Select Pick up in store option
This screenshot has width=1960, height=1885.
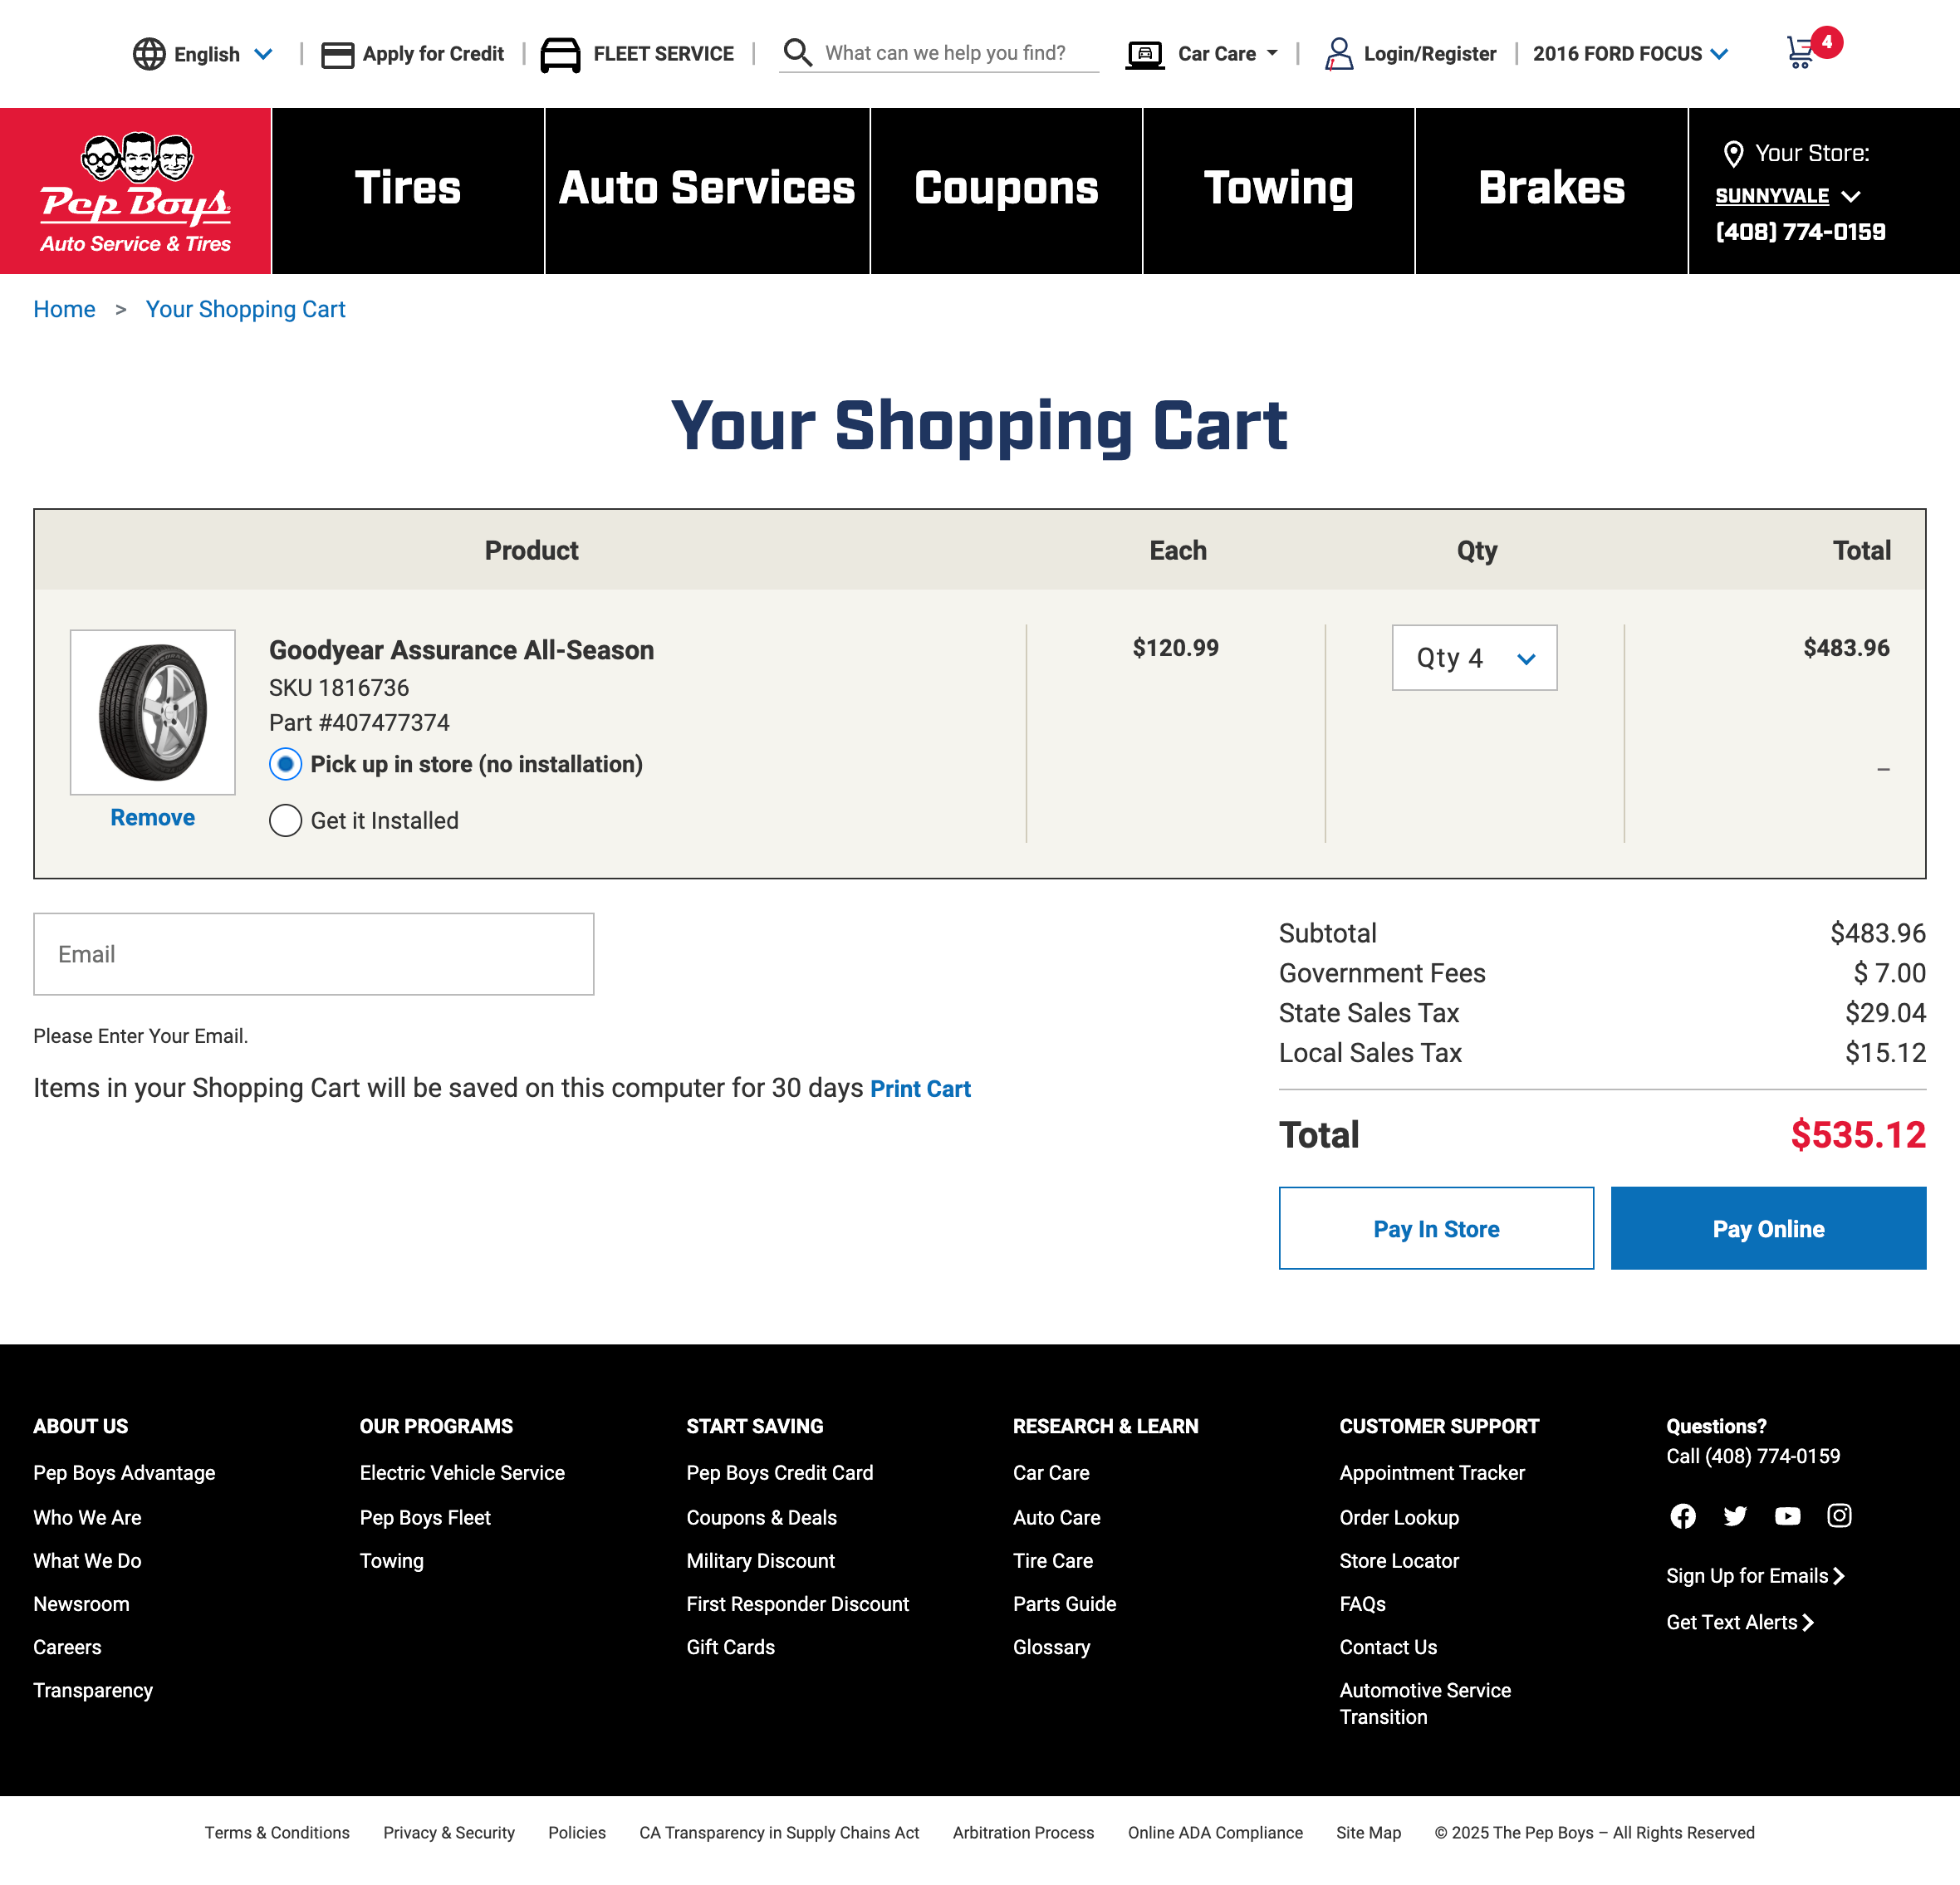pos(285,763)
